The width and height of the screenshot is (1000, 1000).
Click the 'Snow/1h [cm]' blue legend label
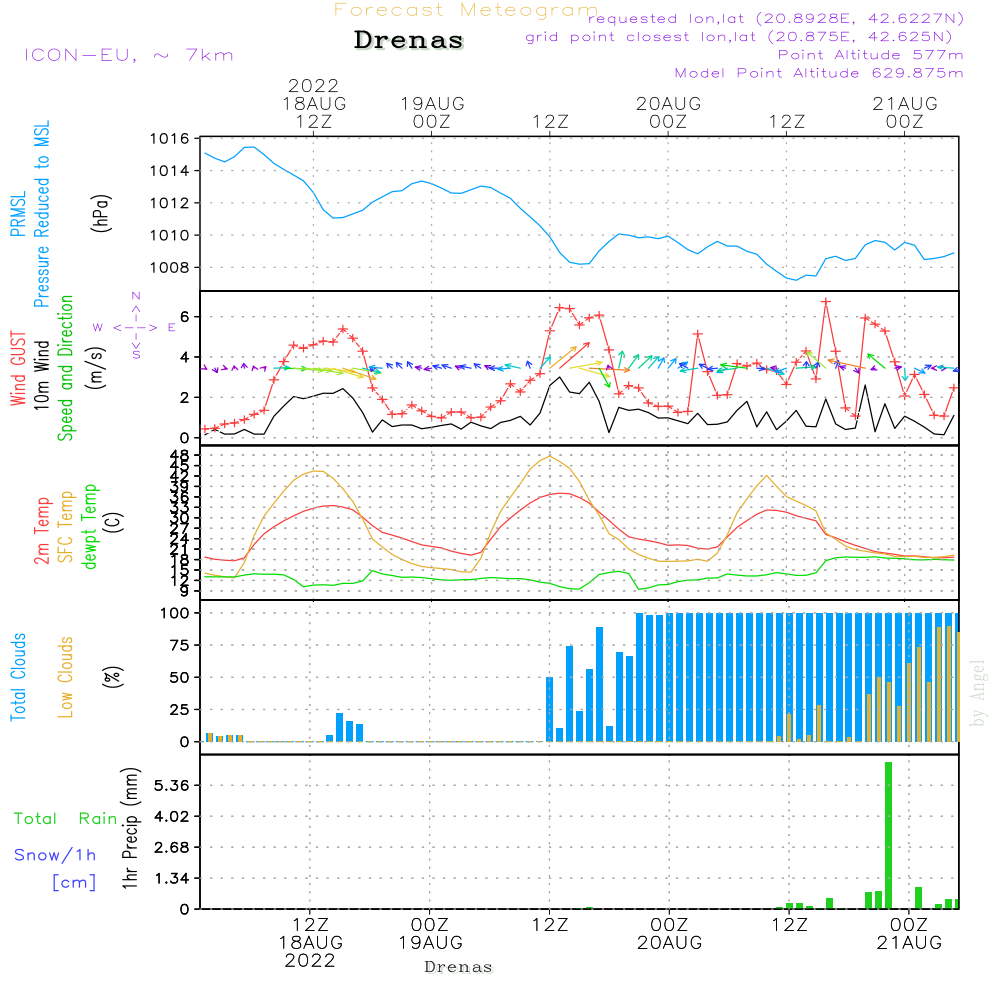[x=55, y=868]
